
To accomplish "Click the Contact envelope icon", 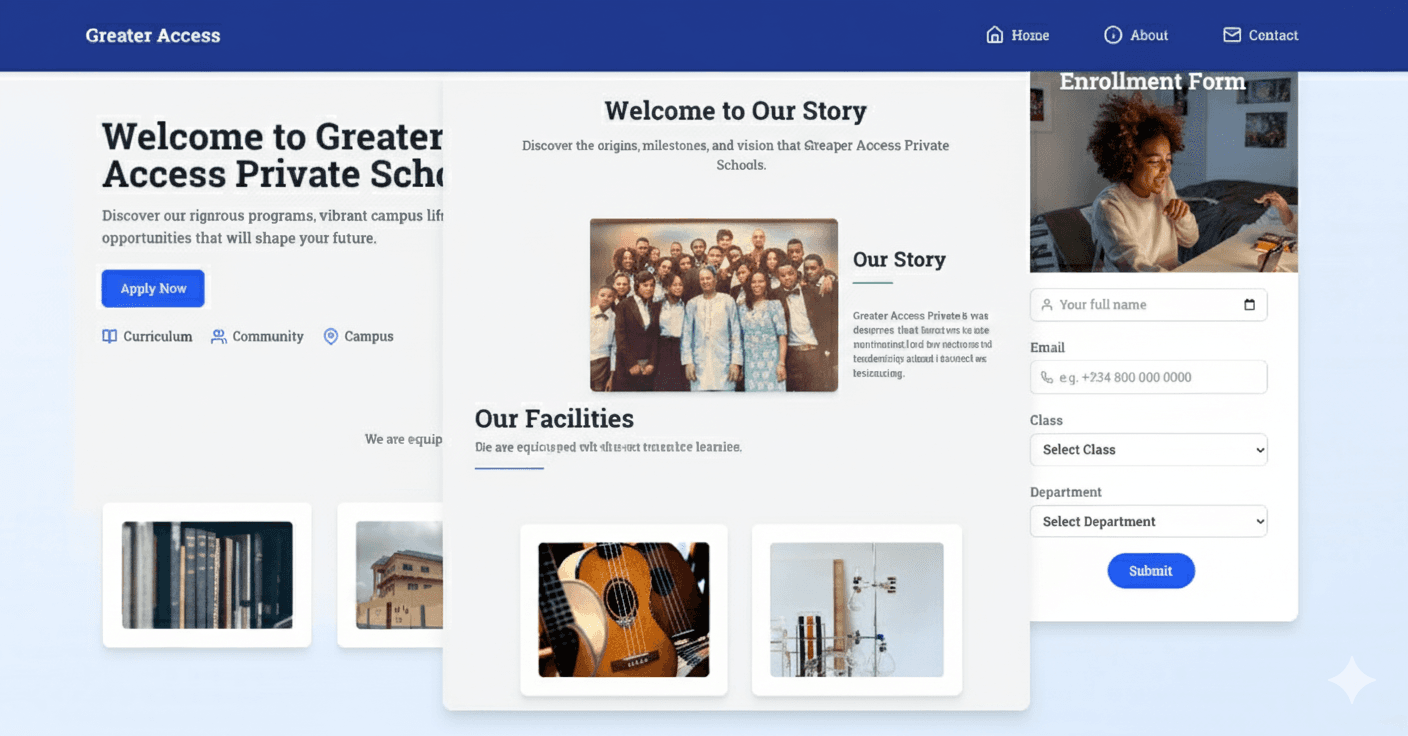I will pyautogui.click(x=1232, y=35).
